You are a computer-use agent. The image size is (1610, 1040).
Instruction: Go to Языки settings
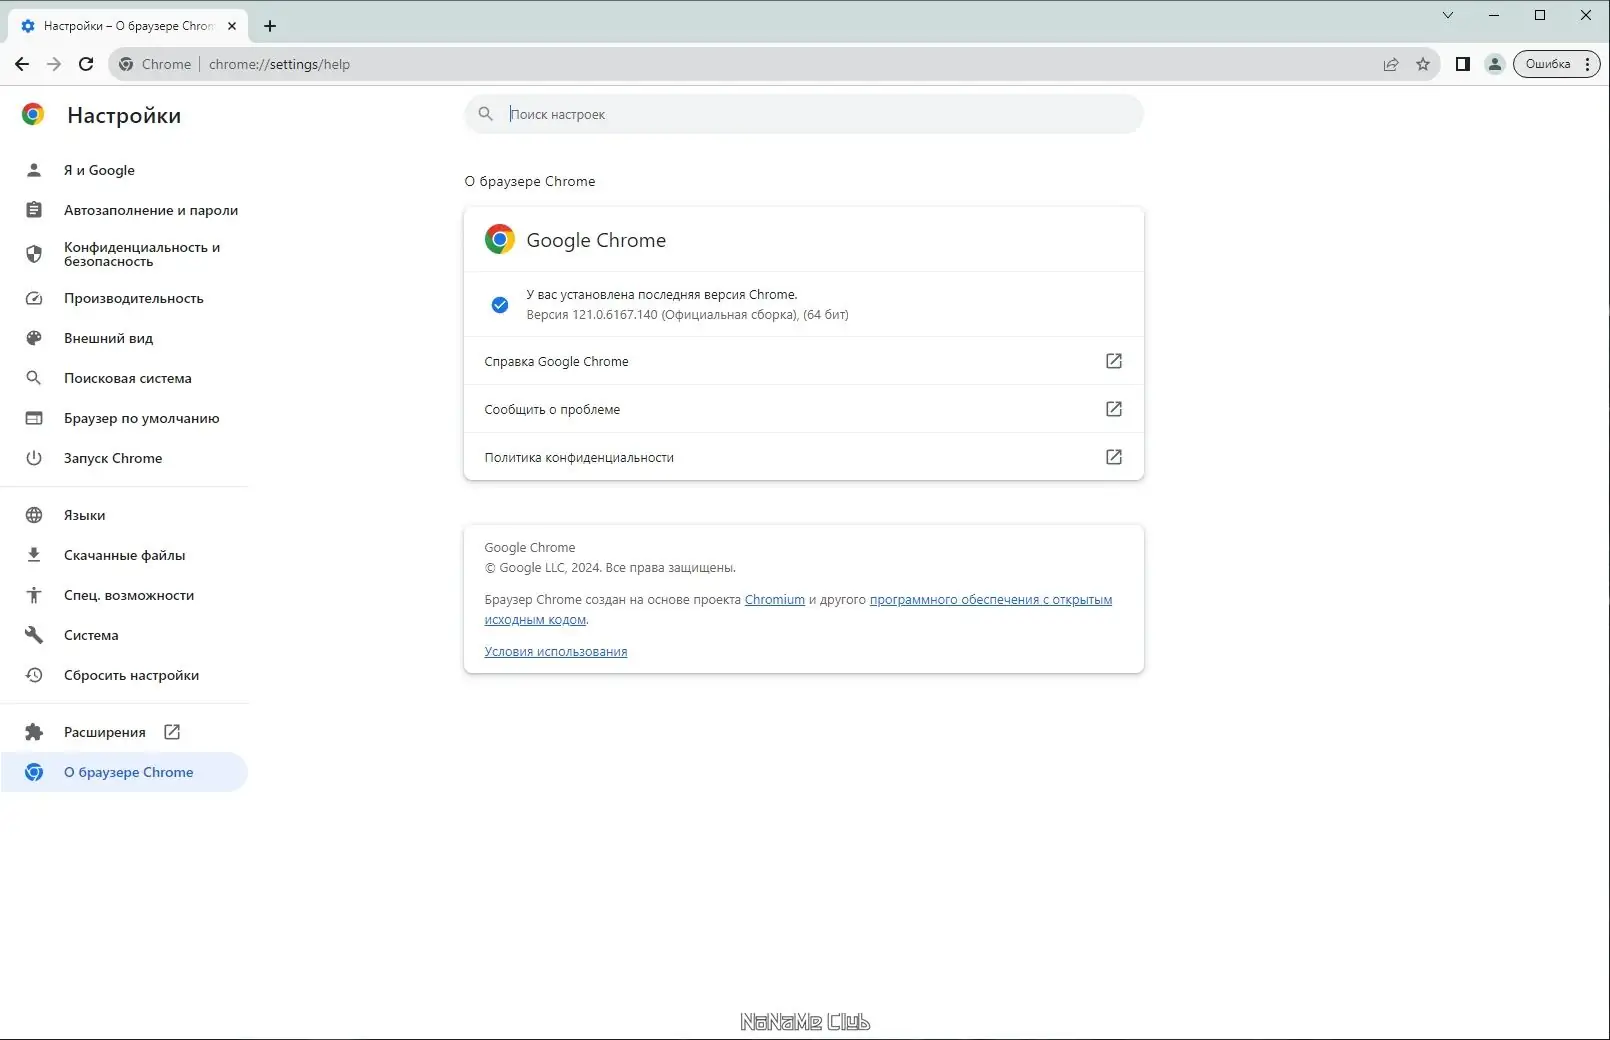(x=124, y=515)
